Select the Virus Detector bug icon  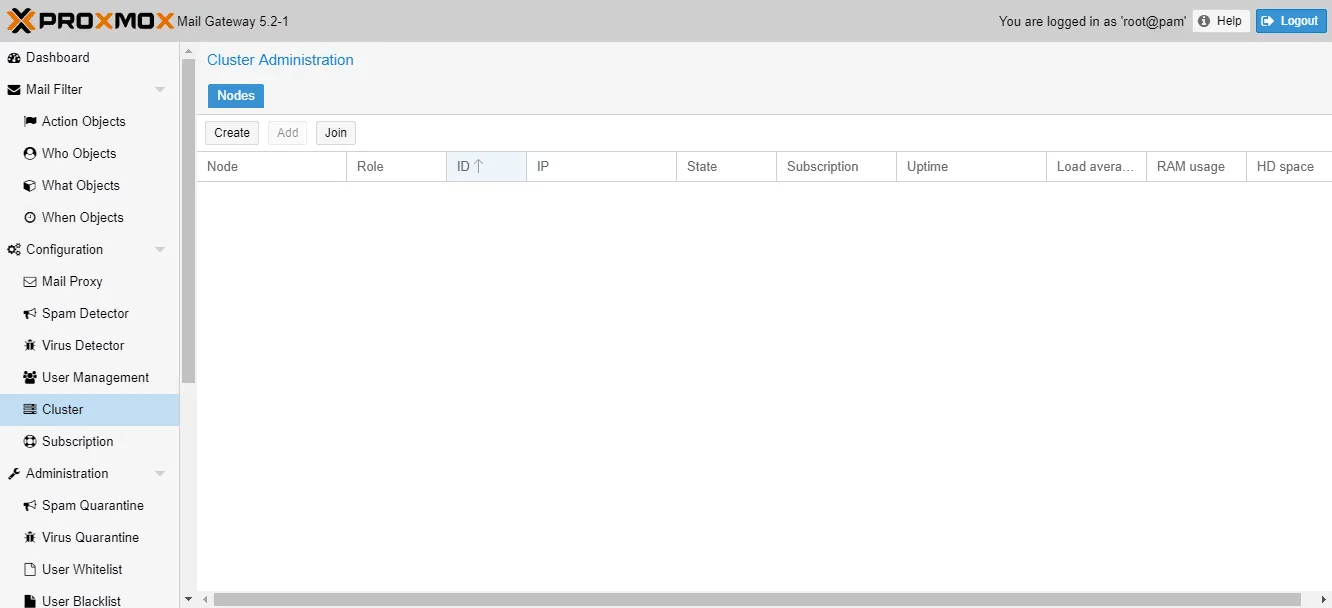pyautogui.click(x=29, y=345)
